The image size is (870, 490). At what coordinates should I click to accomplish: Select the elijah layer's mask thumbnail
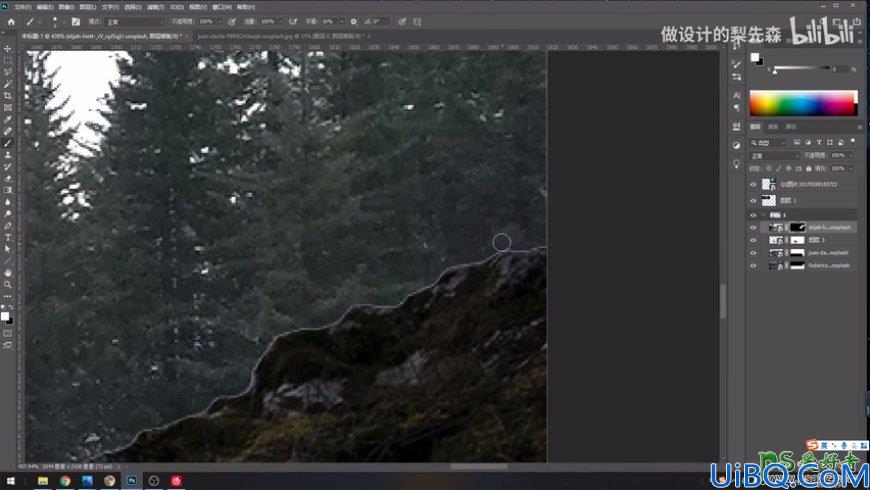pos(797,228)
